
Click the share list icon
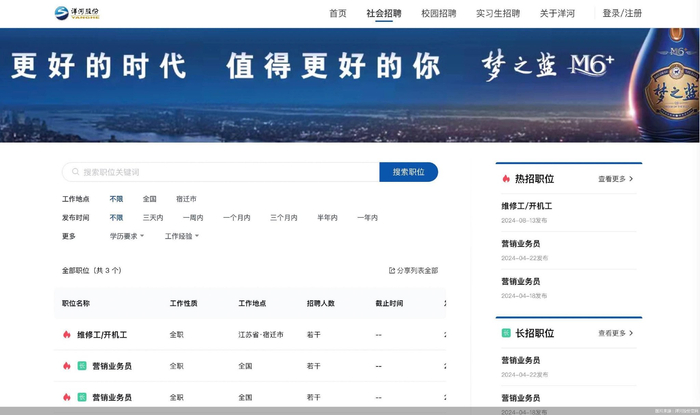392,270
